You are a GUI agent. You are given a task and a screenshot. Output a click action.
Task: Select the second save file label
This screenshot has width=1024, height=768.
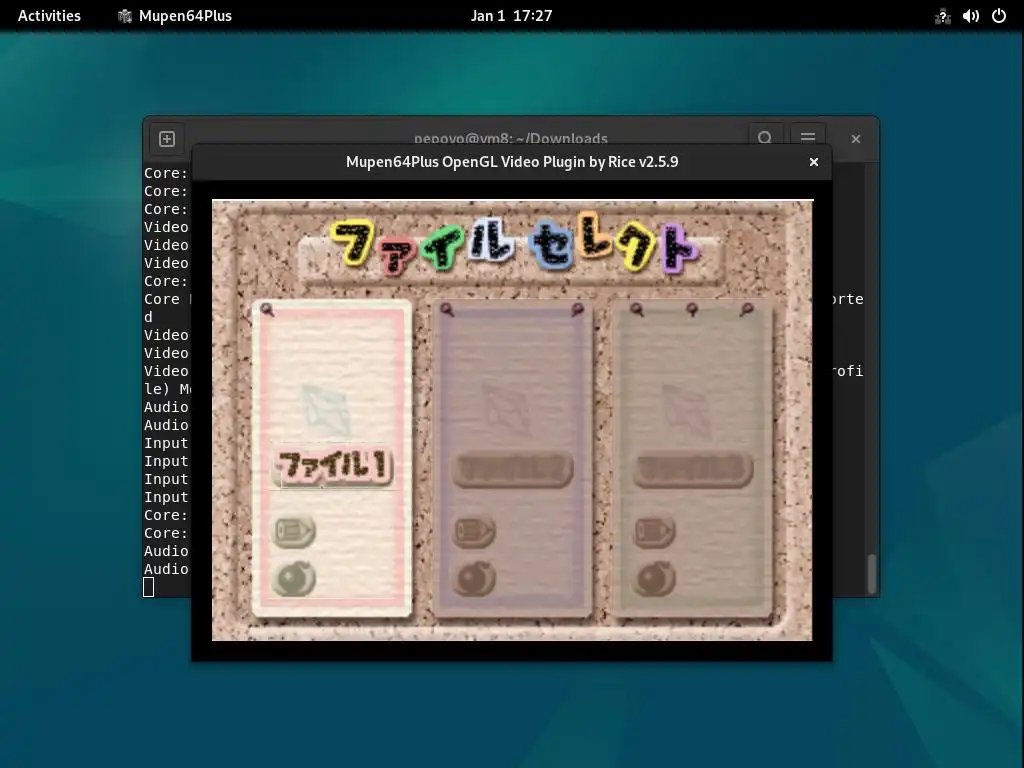pyautogui.click(x=513, y=470)
